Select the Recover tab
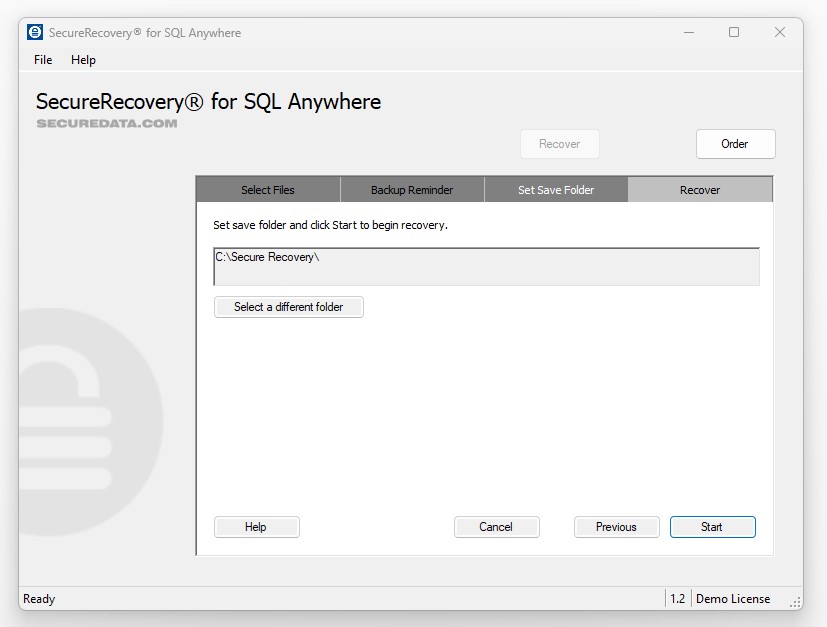This screenshot has width=827, height=627. (x=699, y=189)
